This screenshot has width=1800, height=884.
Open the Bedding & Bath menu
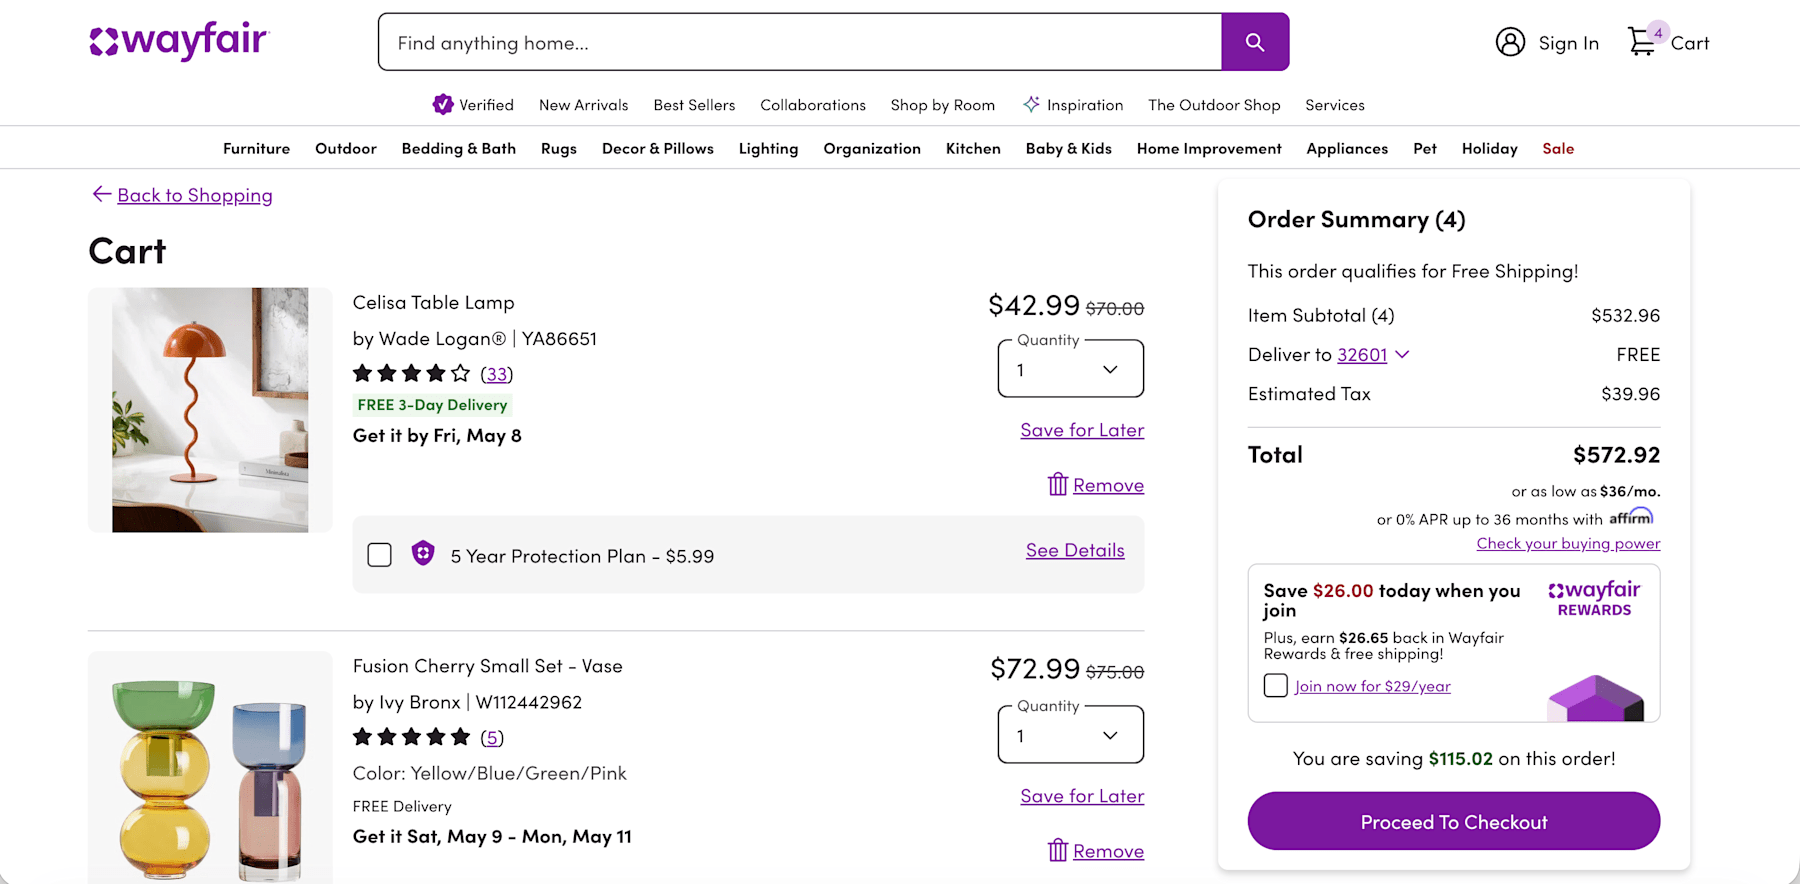(x=459, y=148)
